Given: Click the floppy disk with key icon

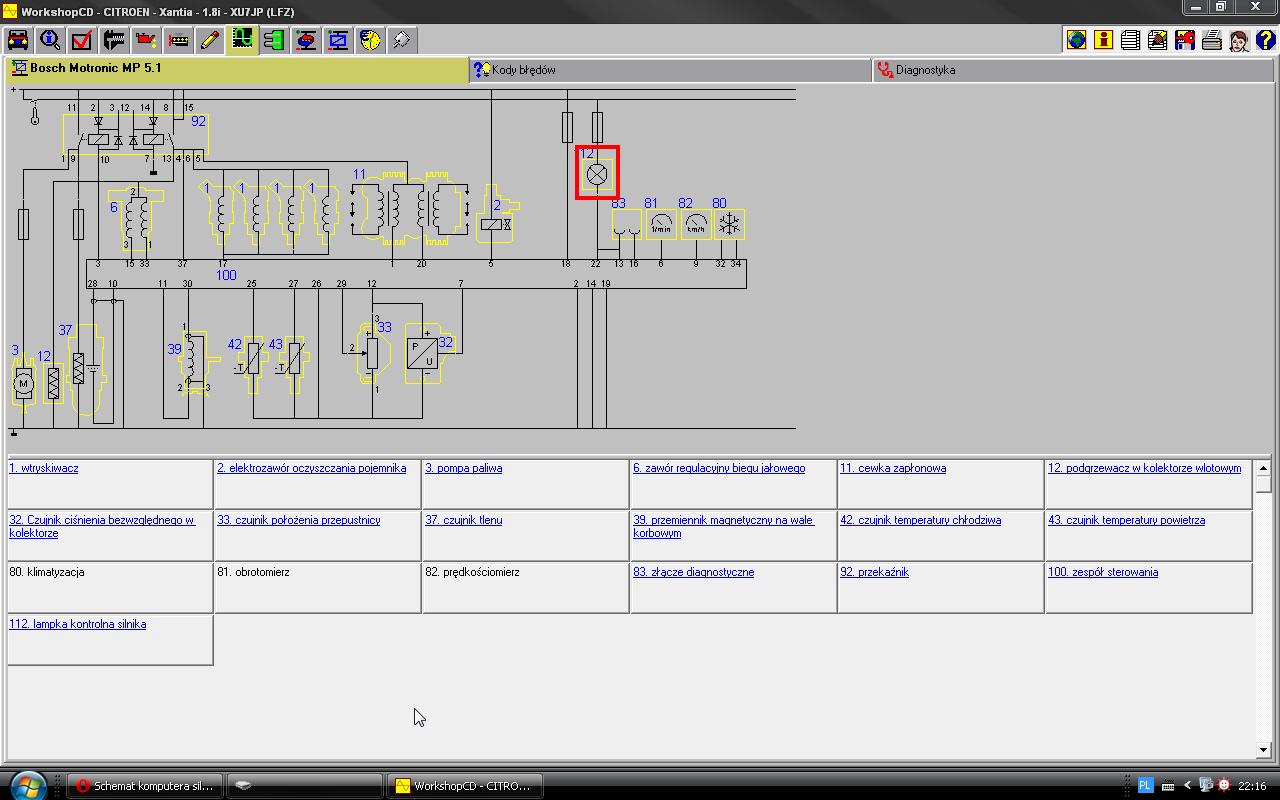Looking at the screenshot, I should coord(1184,40).
